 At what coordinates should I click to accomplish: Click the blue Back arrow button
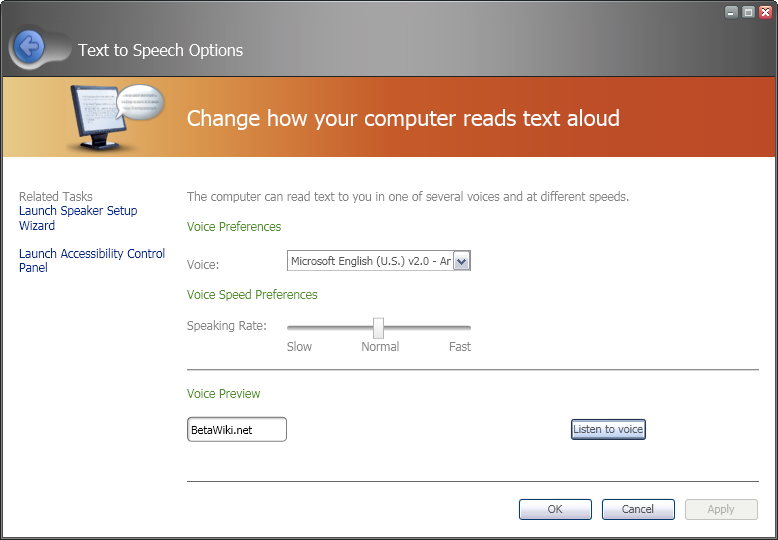click(29, 46)
